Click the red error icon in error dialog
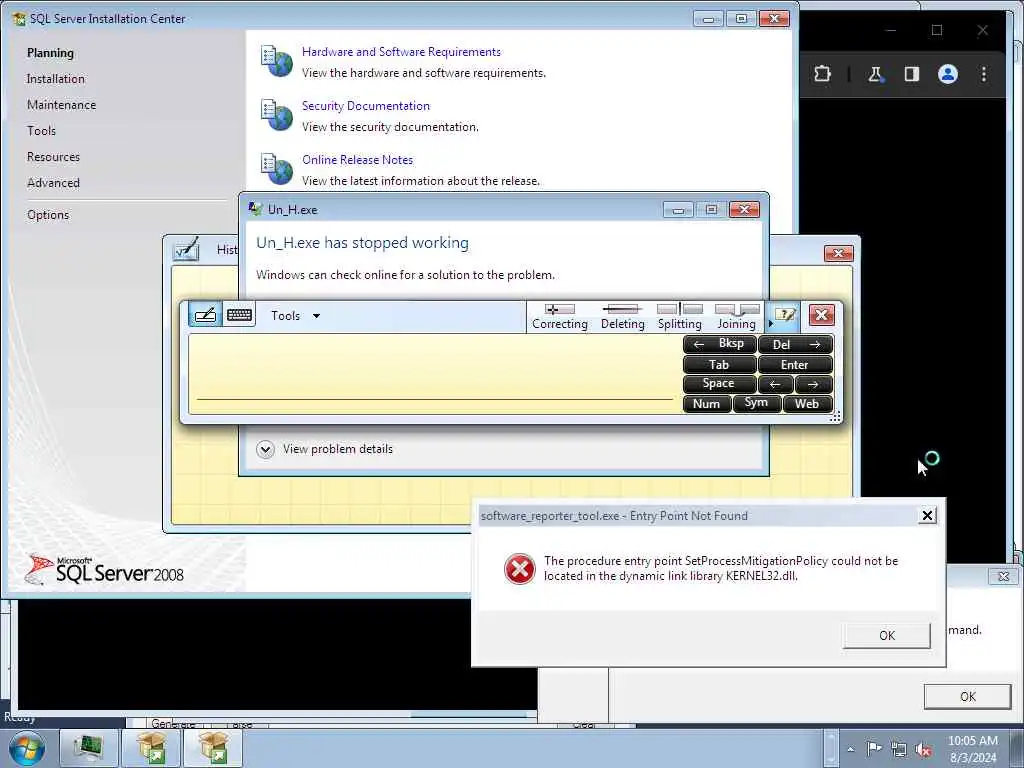This screenshot has width=1024, height=768. point(520,569)
